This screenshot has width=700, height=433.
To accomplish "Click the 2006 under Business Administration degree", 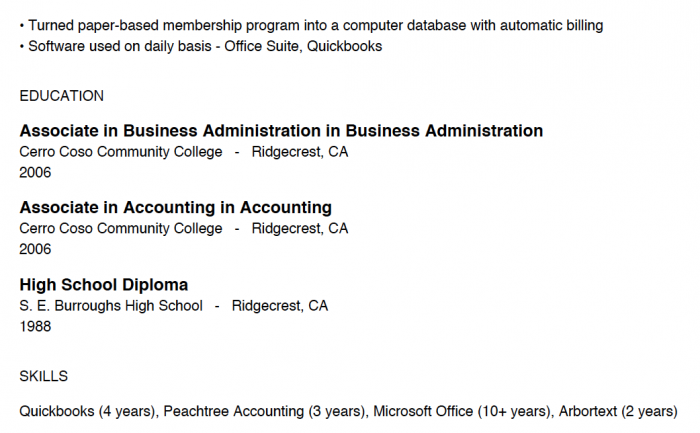I will 35,172.
